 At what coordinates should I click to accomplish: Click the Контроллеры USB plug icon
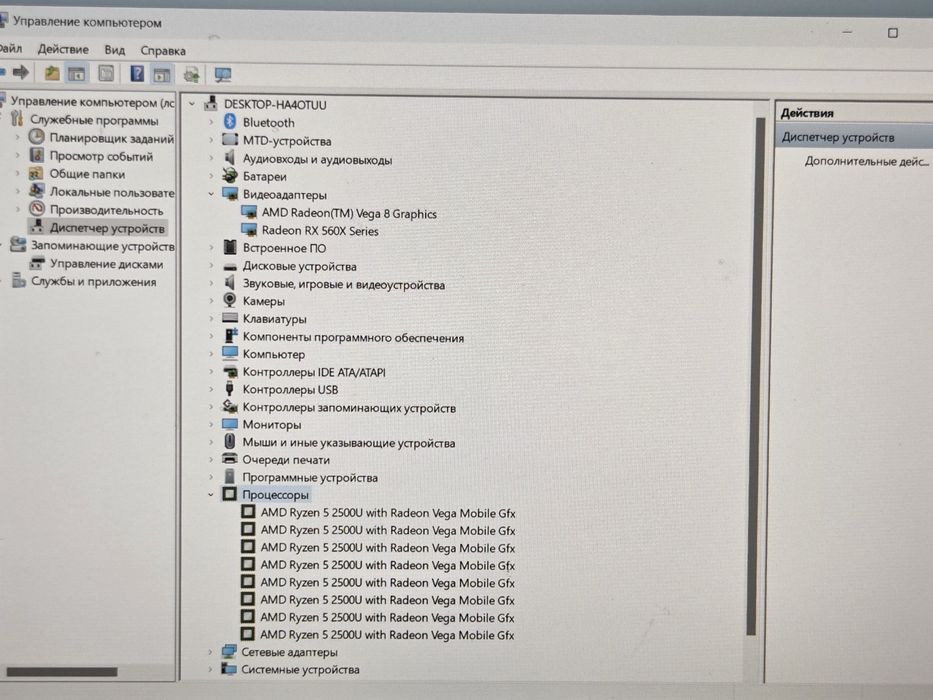click(230, 389)
